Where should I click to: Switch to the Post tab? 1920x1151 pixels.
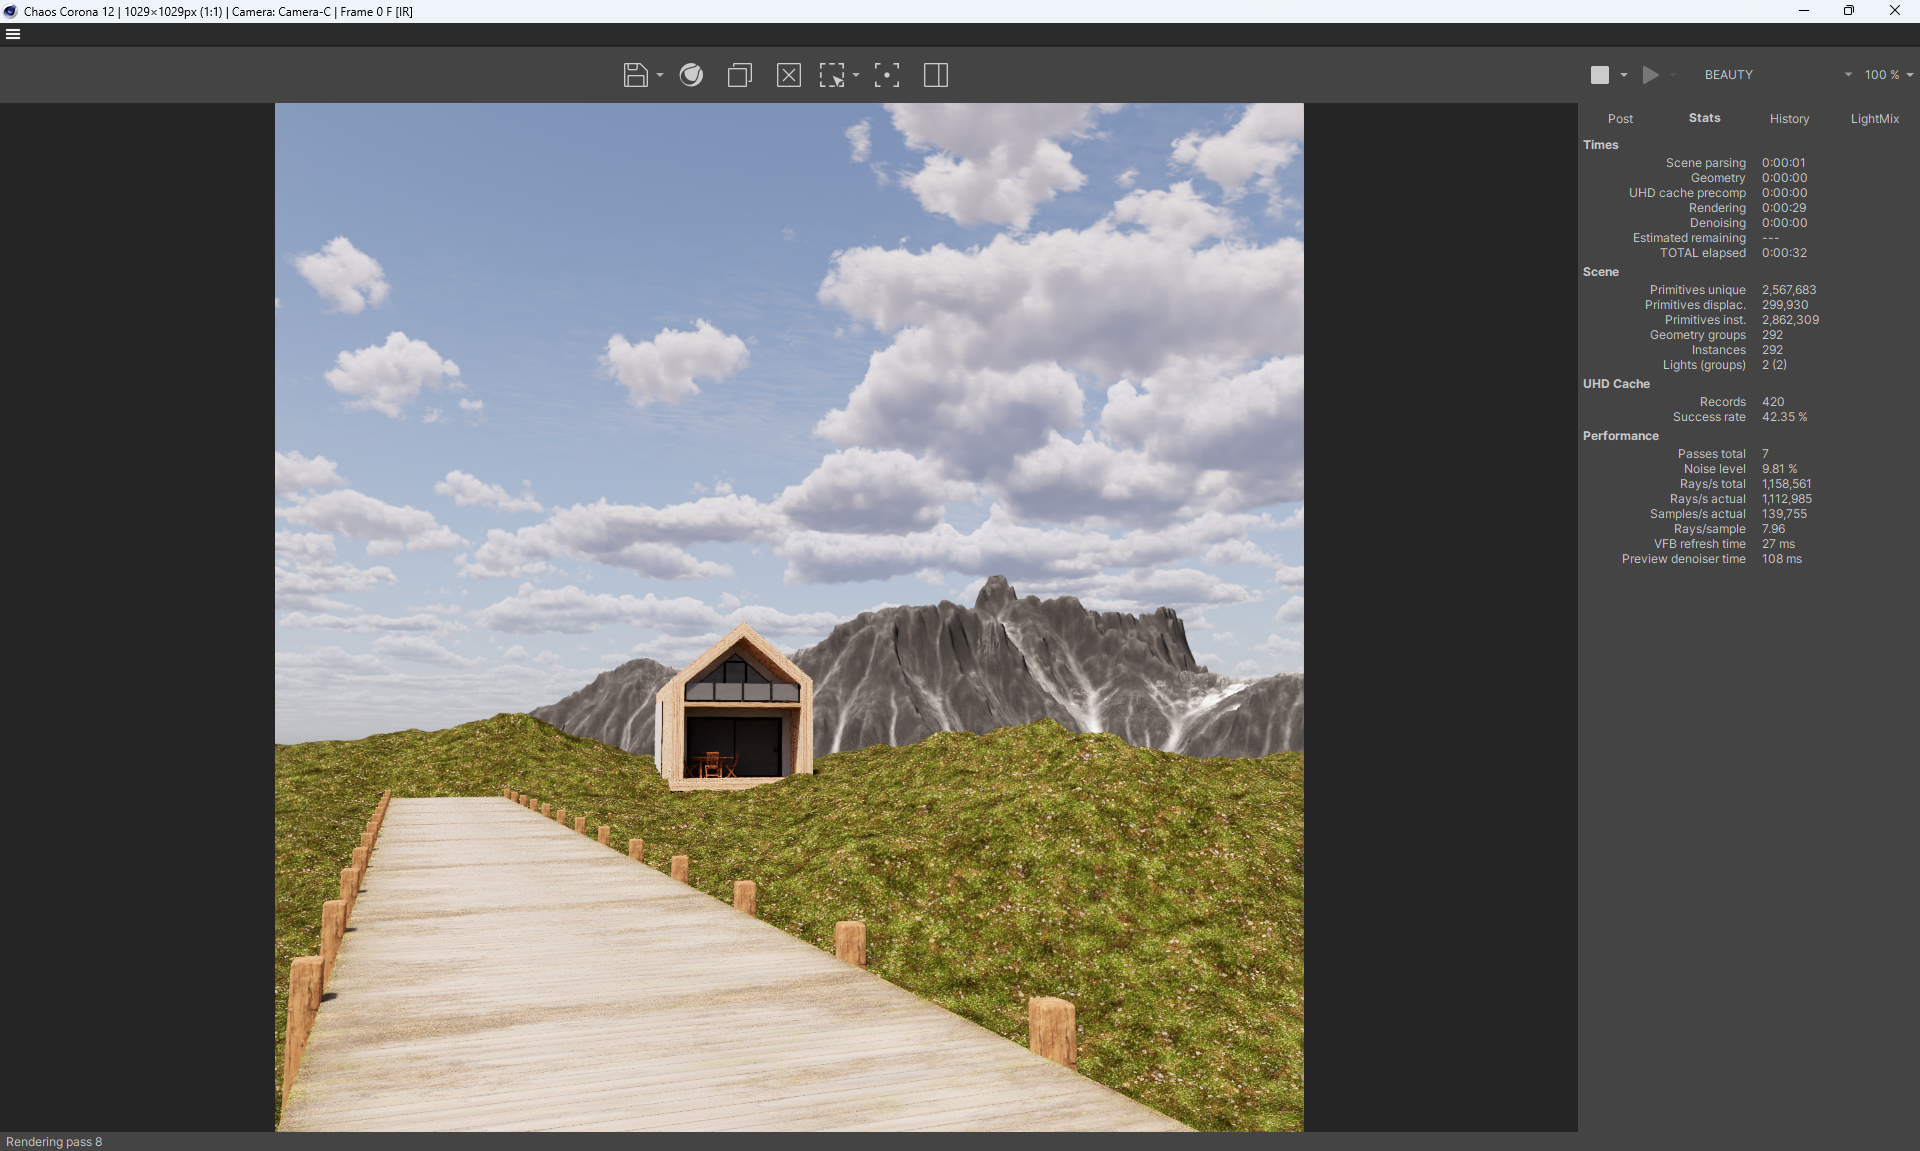(x=1620, y=119)
